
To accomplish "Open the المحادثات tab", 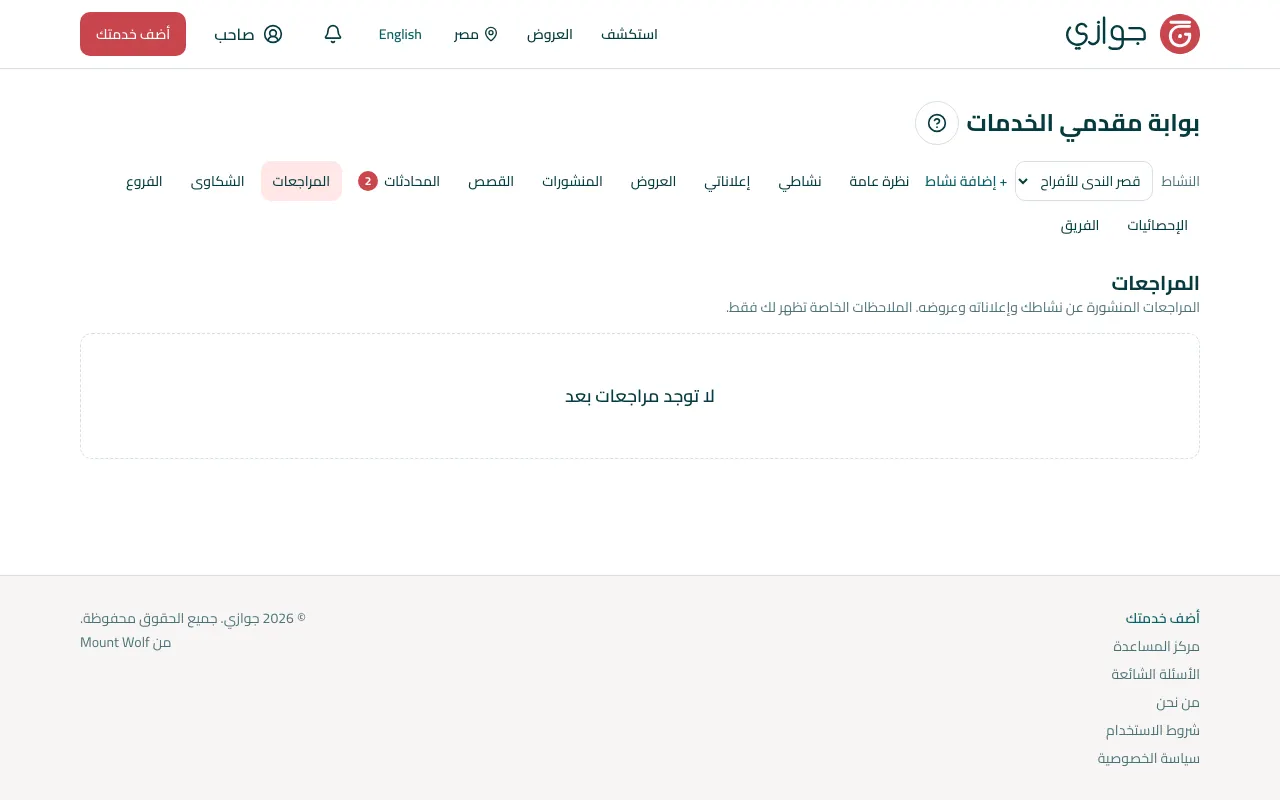I will (x=399, y=181).
